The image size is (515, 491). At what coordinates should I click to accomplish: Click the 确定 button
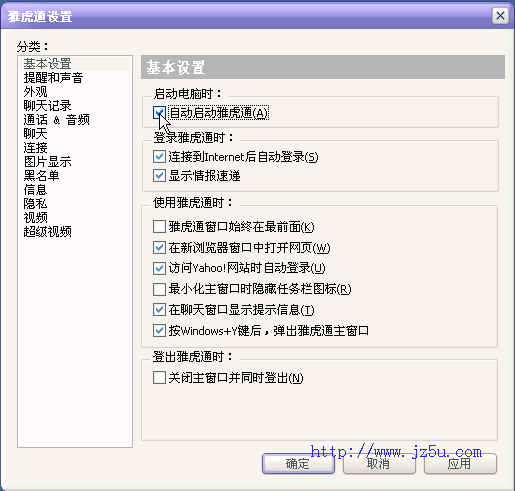coord(298,464)
